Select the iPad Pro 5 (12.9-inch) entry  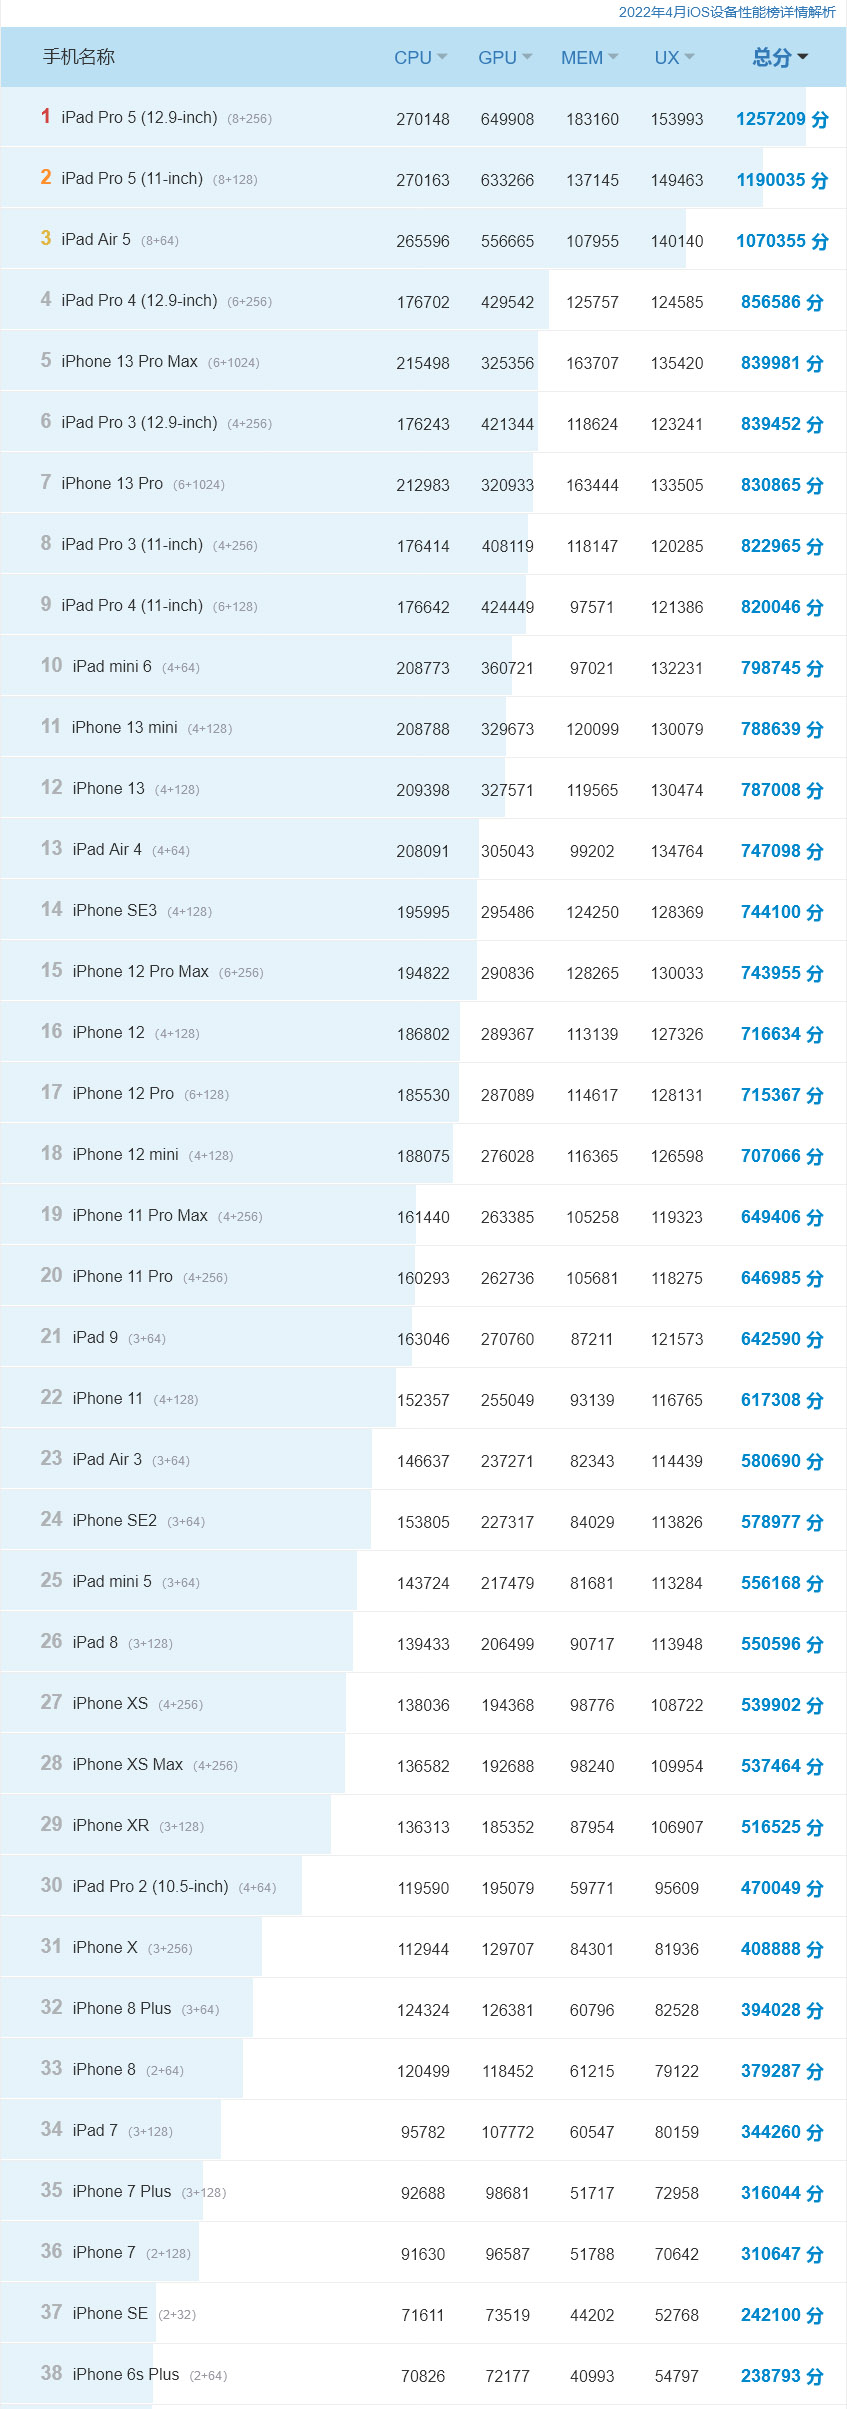pos(139,118)
